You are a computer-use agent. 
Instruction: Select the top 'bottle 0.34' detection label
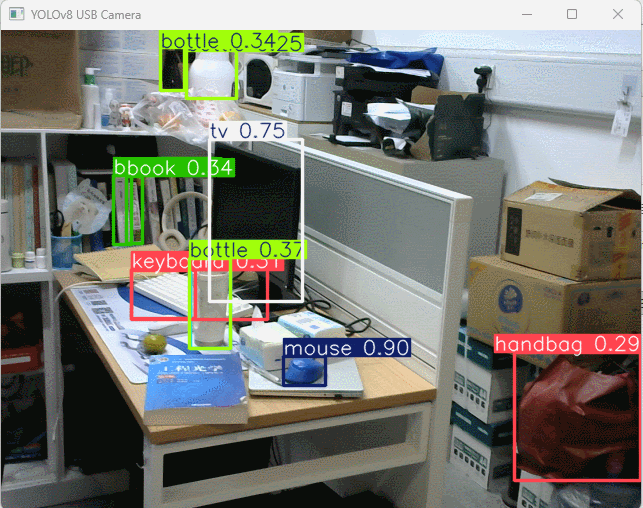(230, 41)
